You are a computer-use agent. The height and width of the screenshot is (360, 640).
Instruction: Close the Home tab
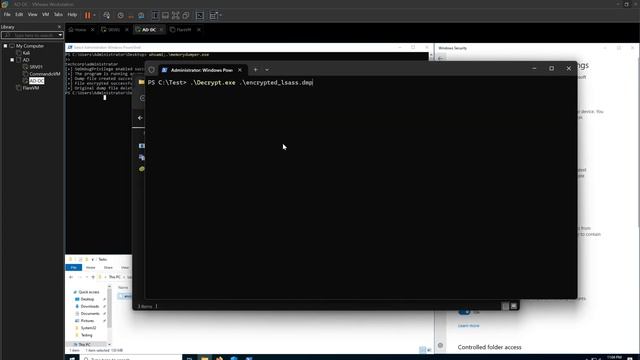pyautogui.click(x=92, y=30)
